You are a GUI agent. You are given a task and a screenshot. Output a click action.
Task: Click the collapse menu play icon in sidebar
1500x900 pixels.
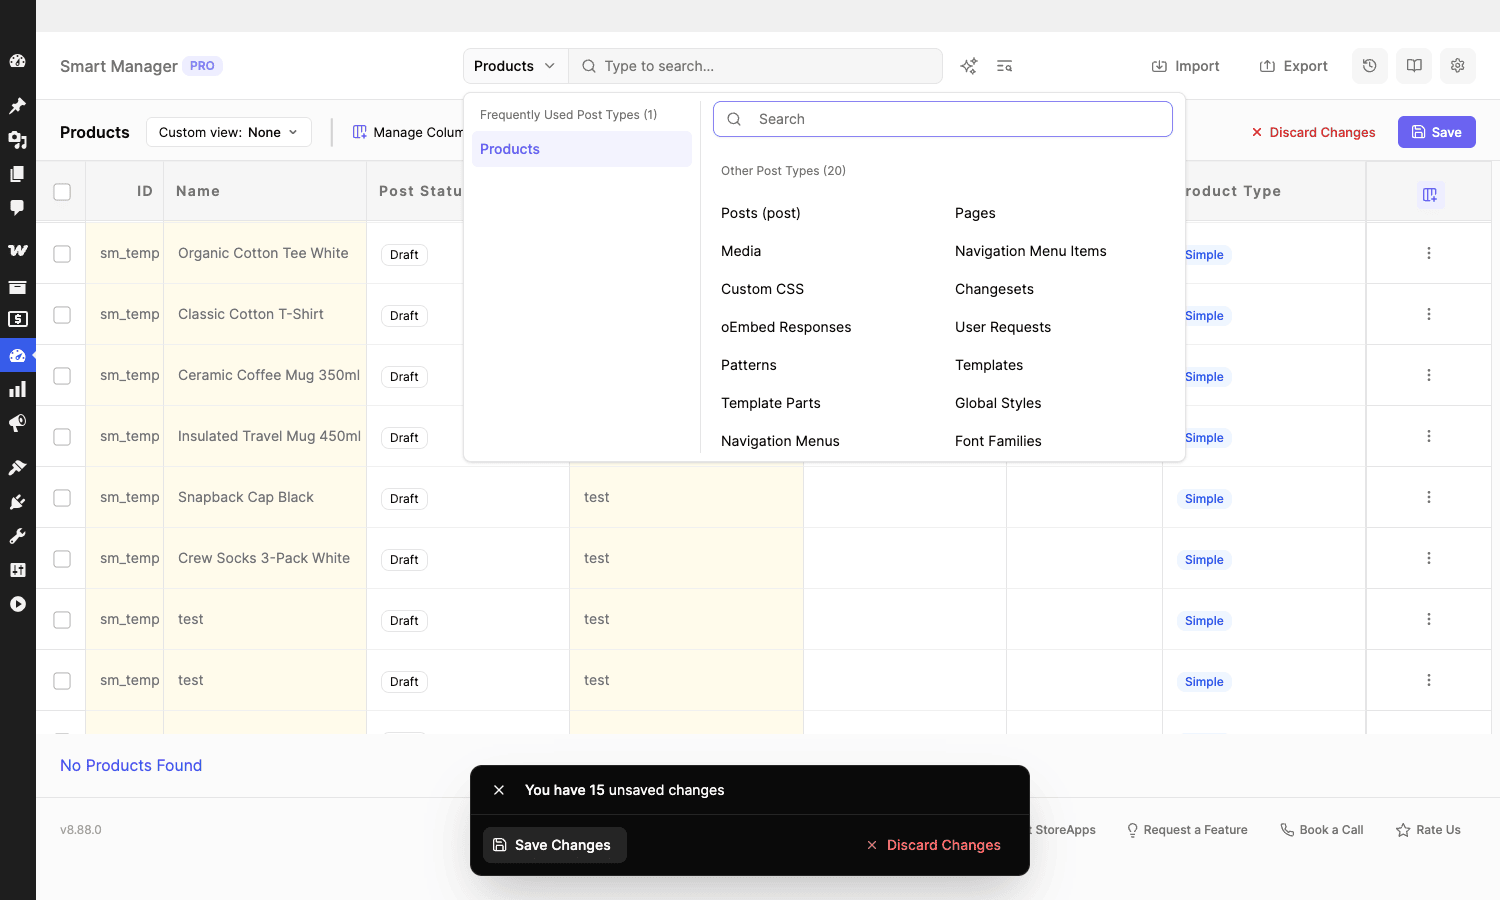(17, 604)
